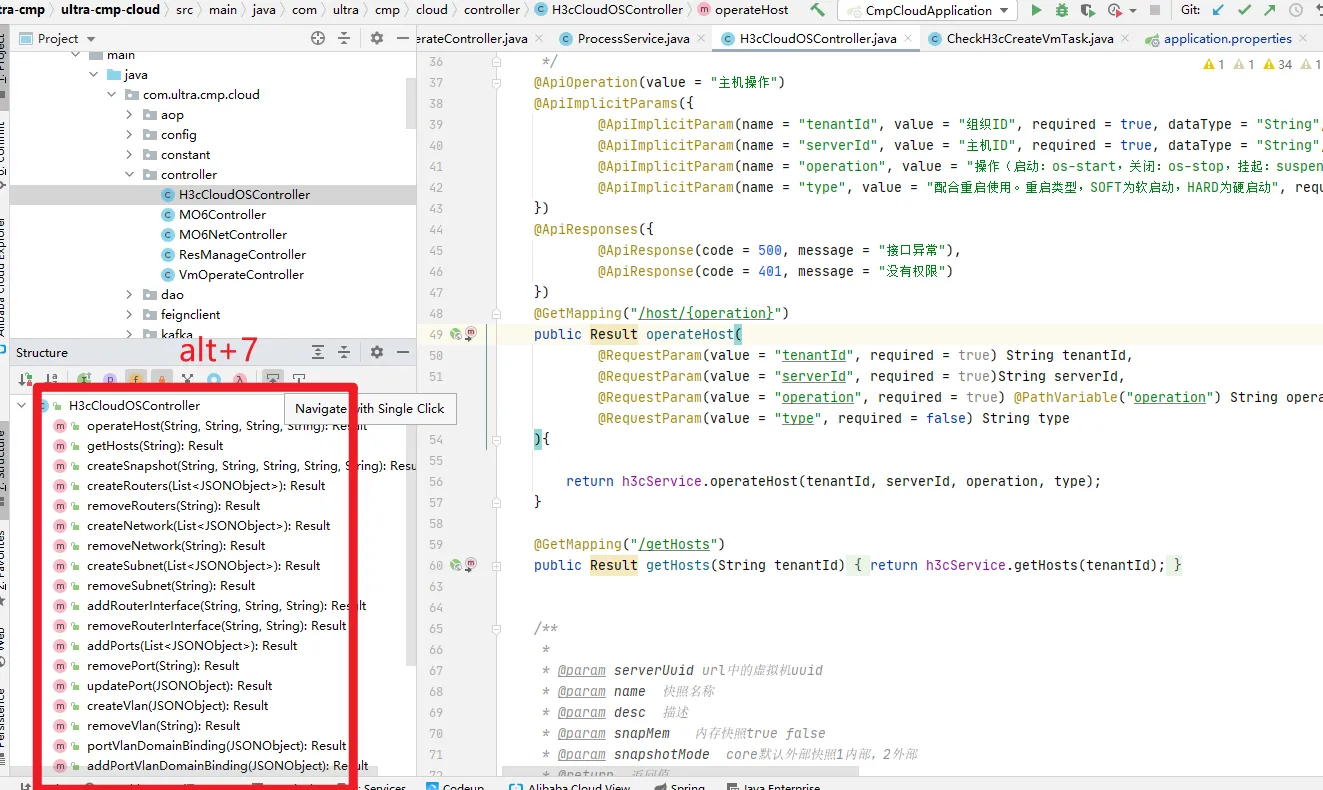Image resolution: width=1323 pixels, height=790 pixels.
Task: Collapse the controller package
Action: click(x=130, y=175)
